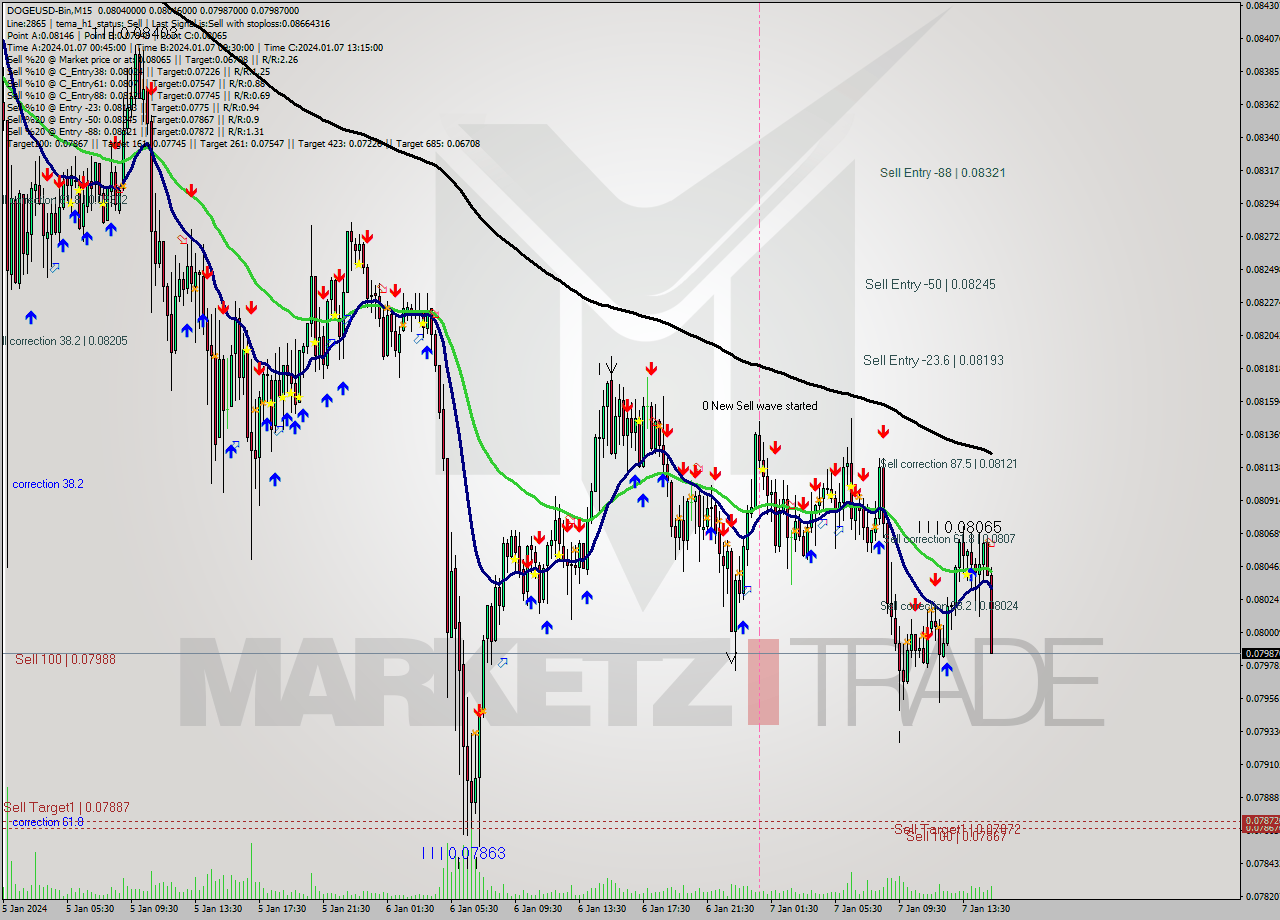Click the blue 'correction 38.2' label

click(x=48, y=484)
